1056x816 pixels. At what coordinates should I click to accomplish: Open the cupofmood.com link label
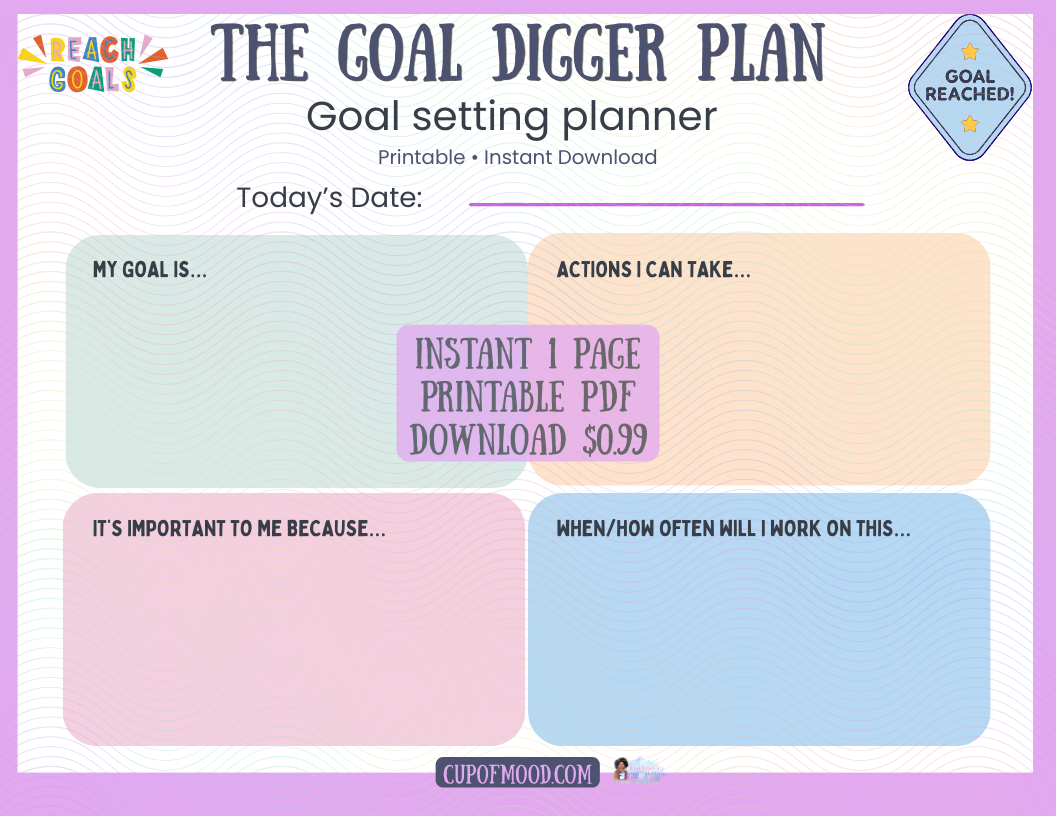(x=517, y=773)
